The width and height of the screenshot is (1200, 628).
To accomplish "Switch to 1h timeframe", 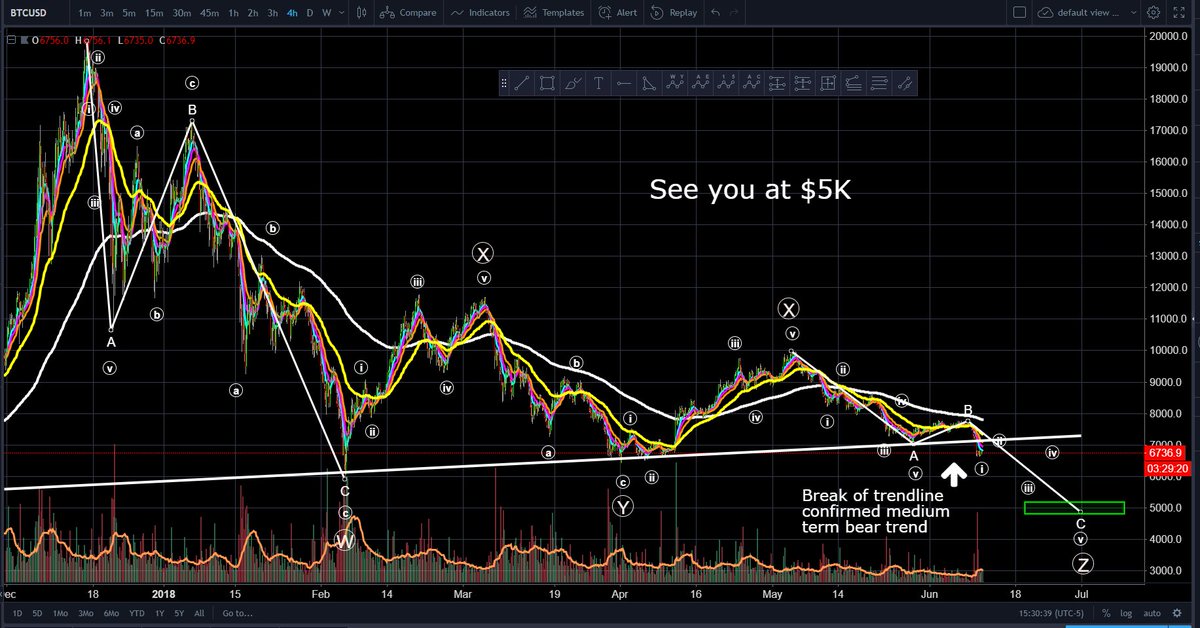I will point(233,12).
